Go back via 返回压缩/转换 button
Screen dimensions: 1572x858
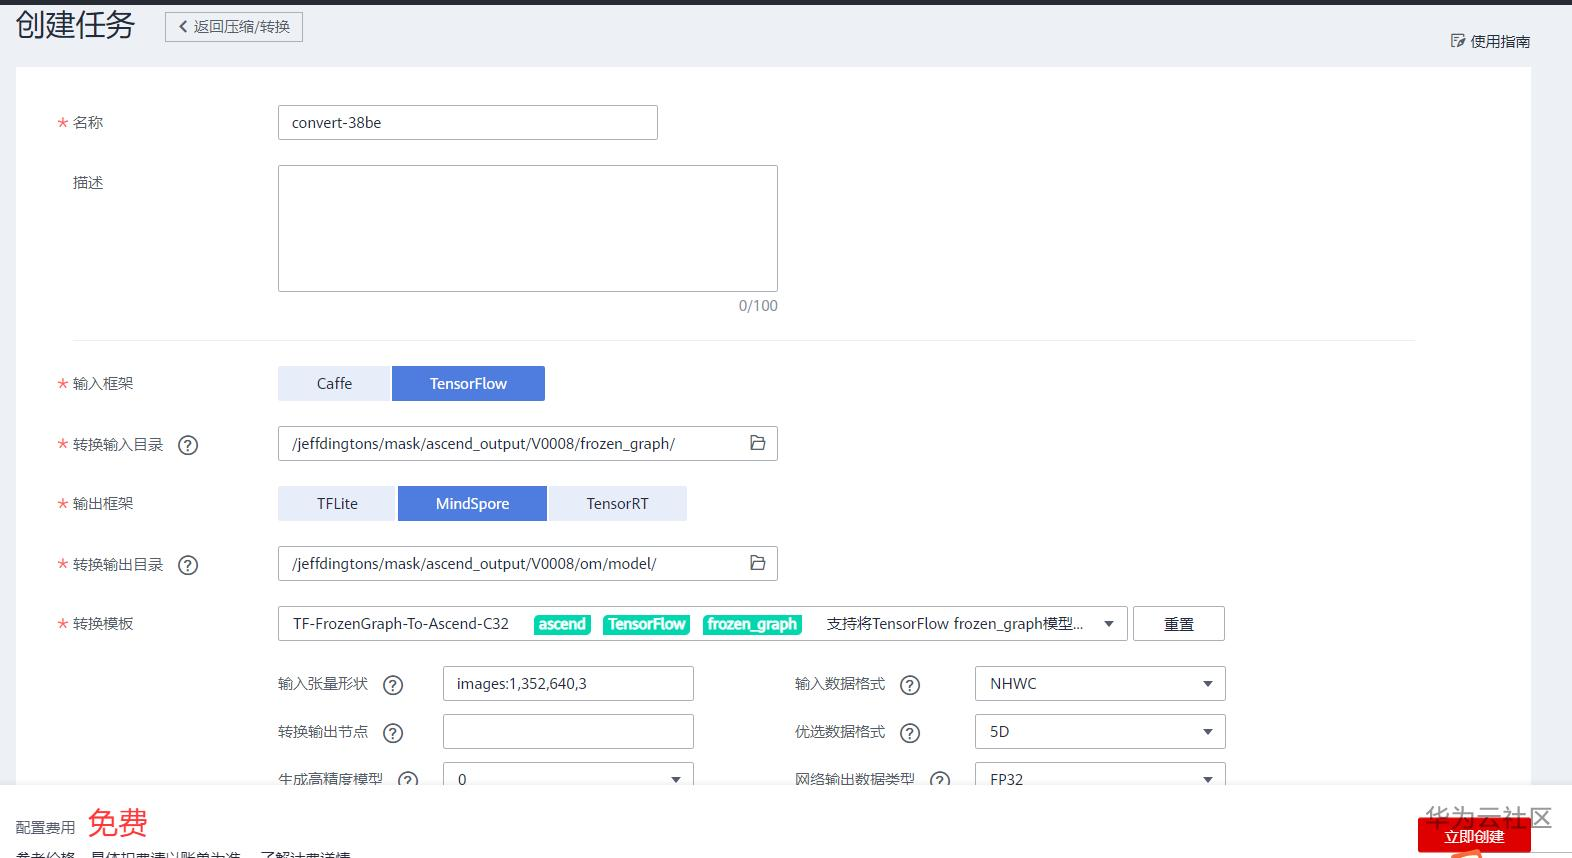234,27
